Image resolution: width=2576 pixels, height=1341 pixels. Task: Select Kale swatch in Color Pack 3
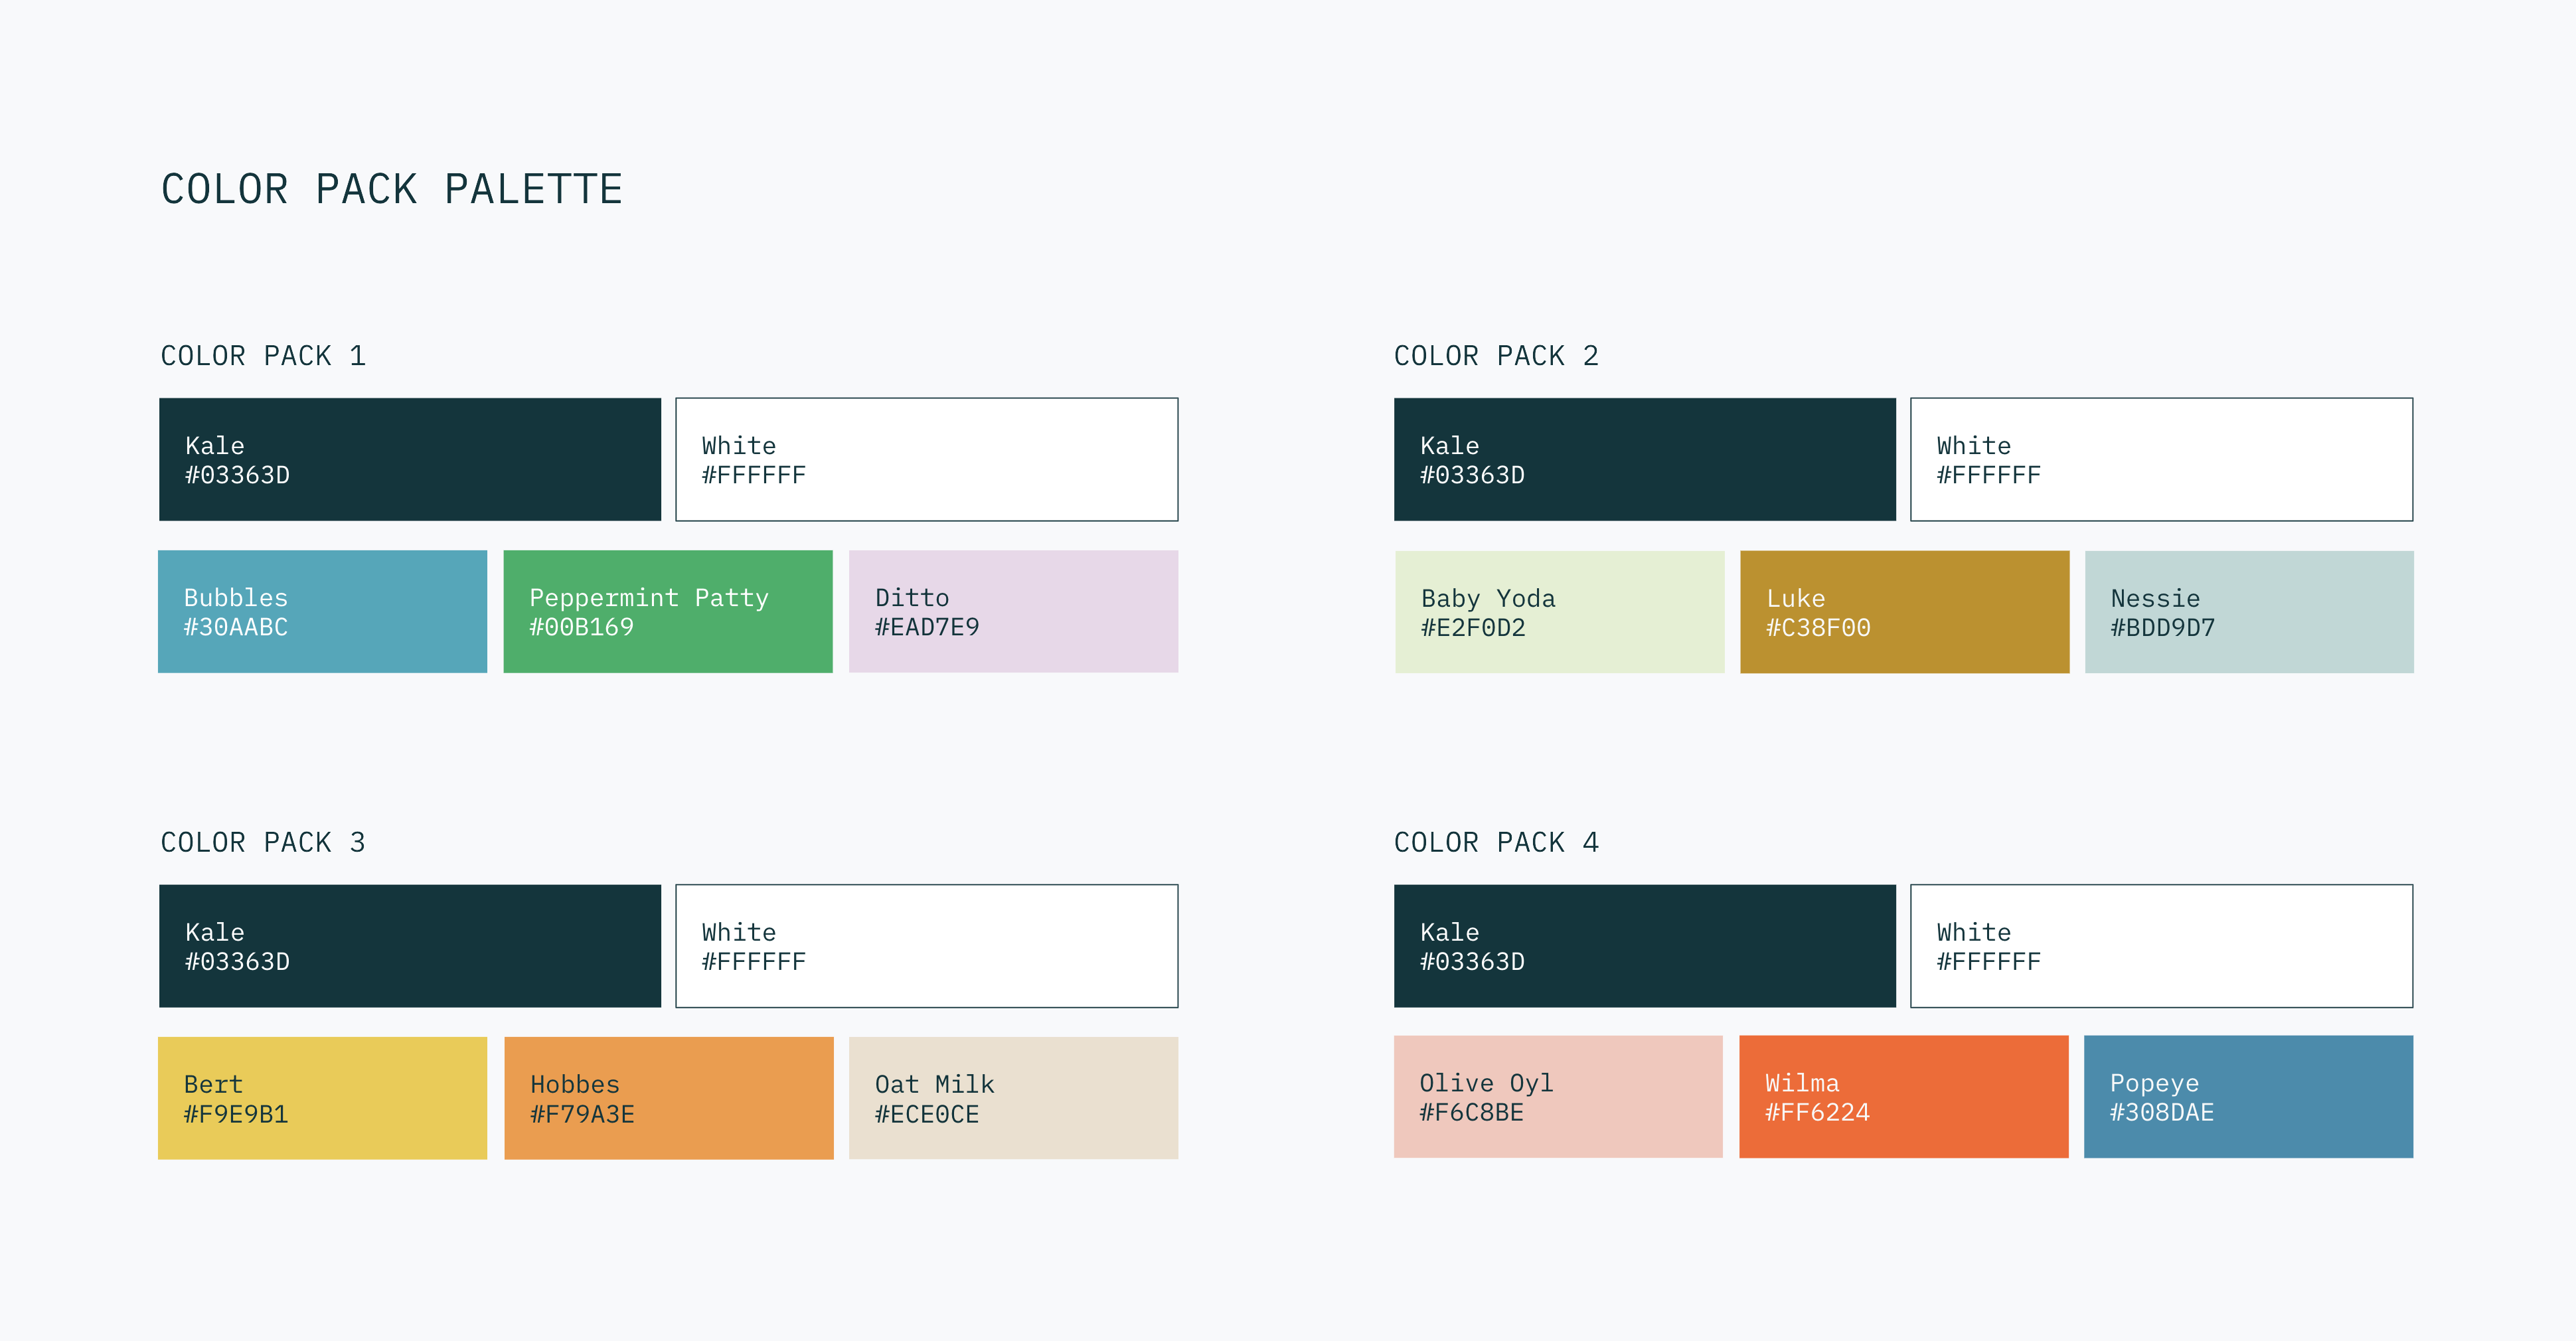coord(410,946)
